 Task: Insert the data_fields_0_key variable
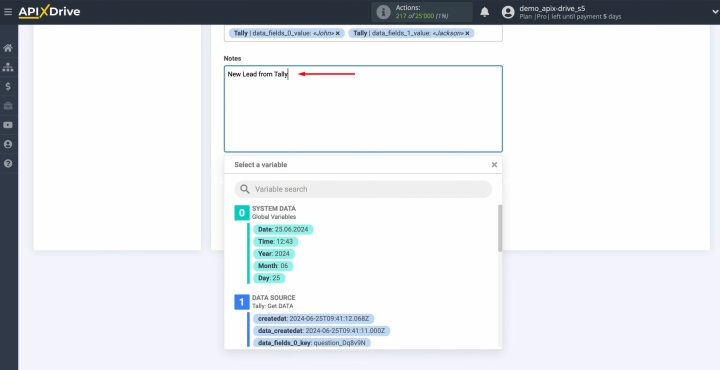coord(312,342)
